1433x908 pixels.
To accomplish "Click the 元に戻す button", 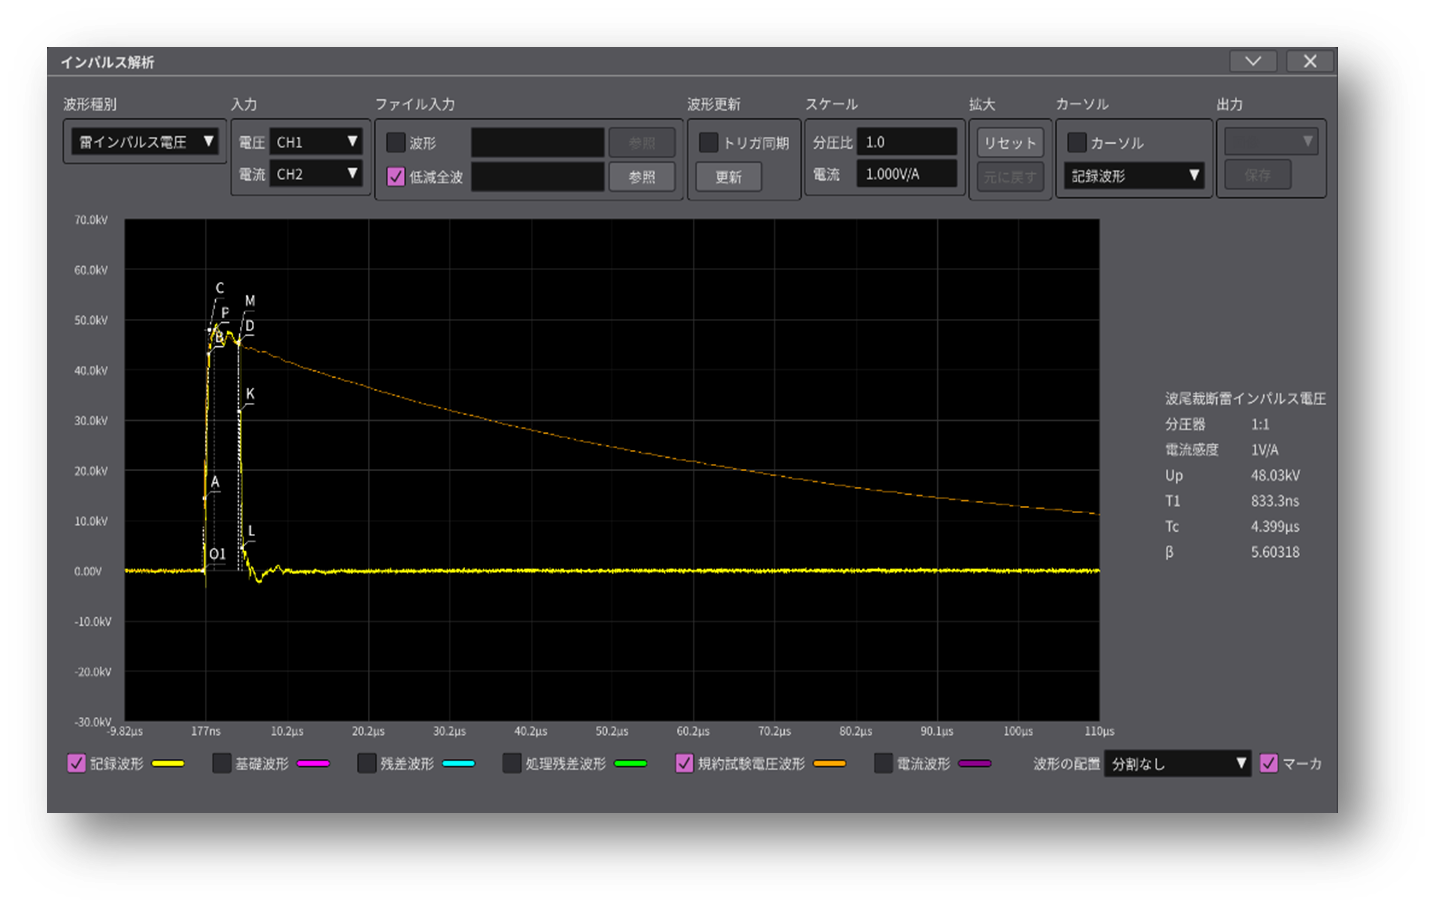I will pos(1010,177).
